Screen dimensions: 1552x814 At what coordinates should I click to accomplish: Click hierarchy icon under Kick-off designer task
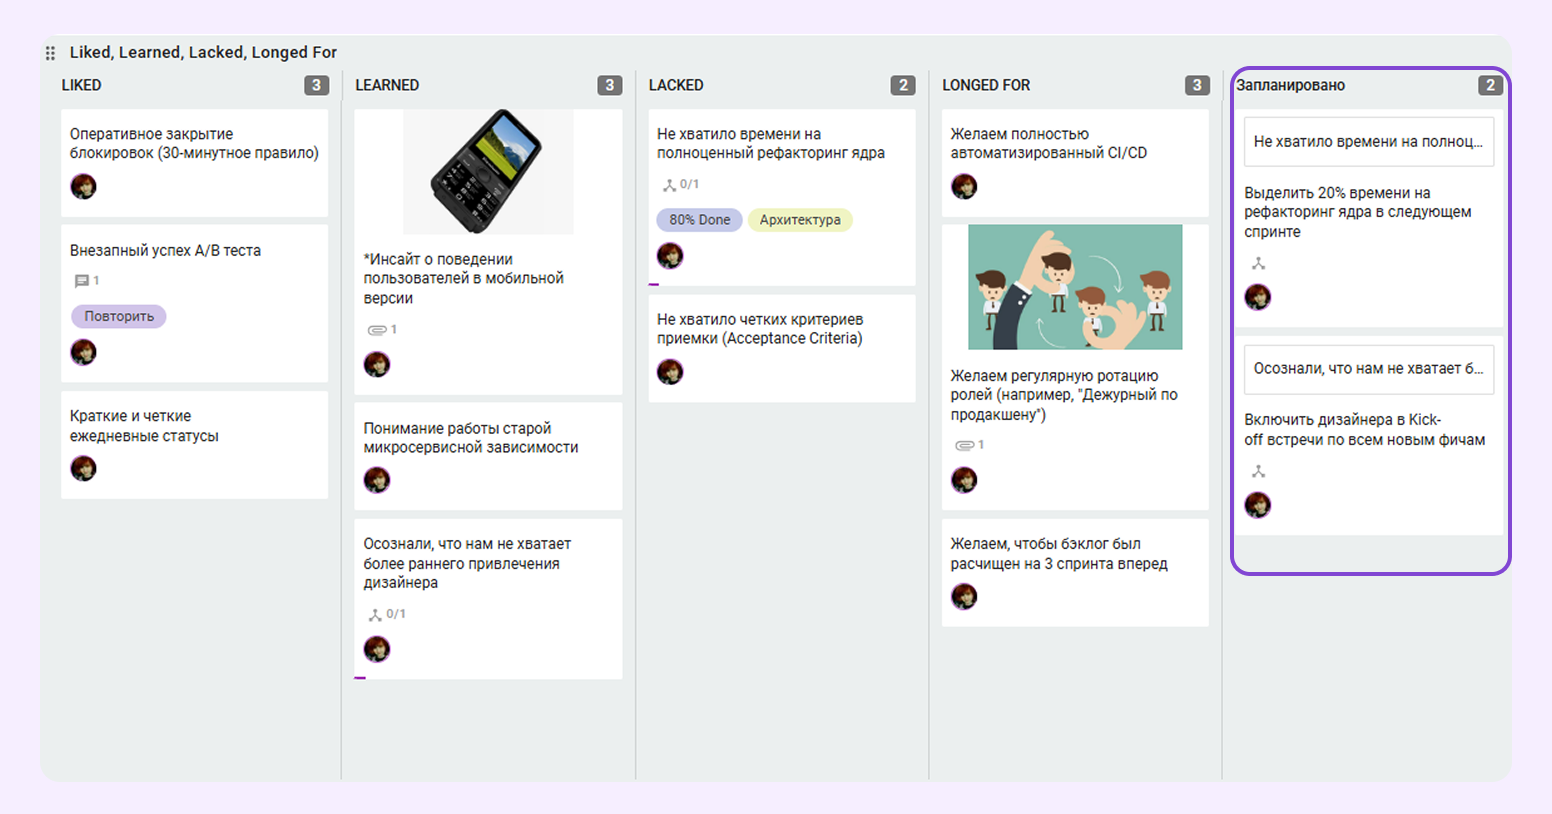[1258, 472]
